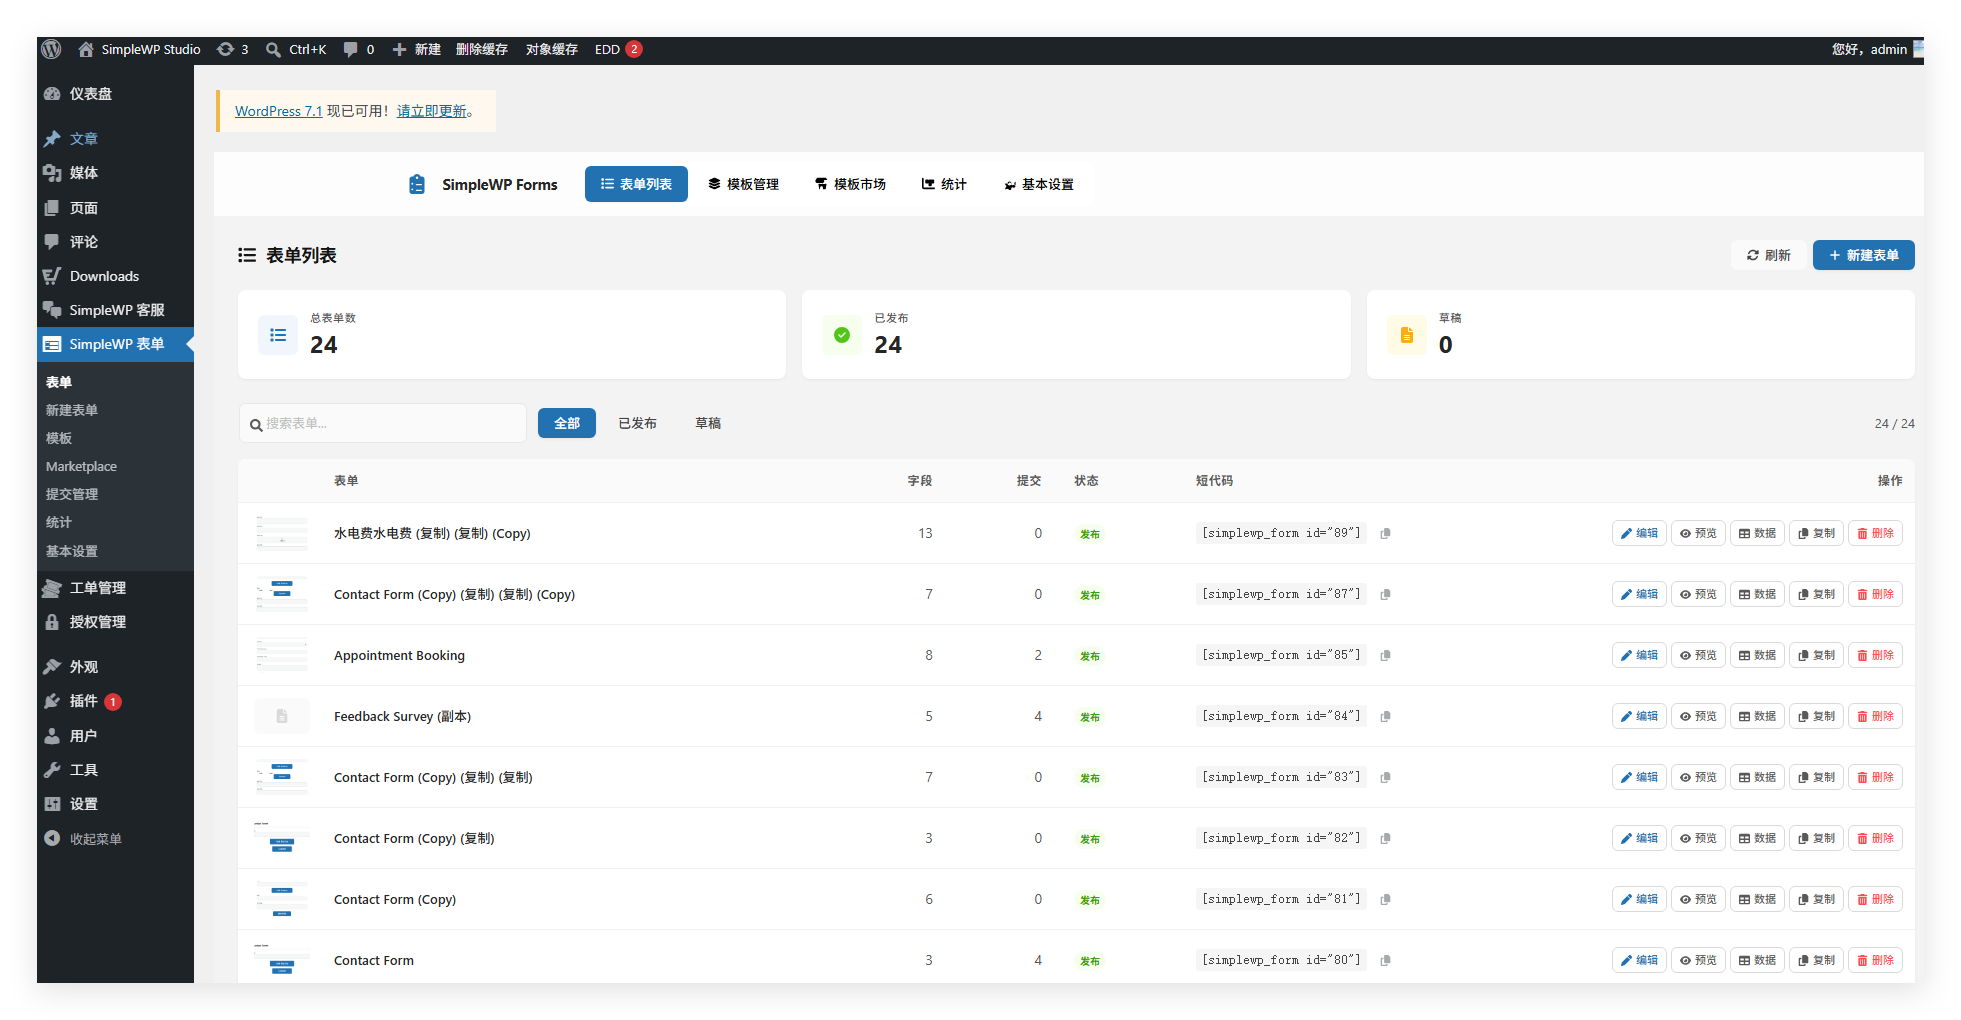Click the WordPress logo in admin bar

(52, 49)
